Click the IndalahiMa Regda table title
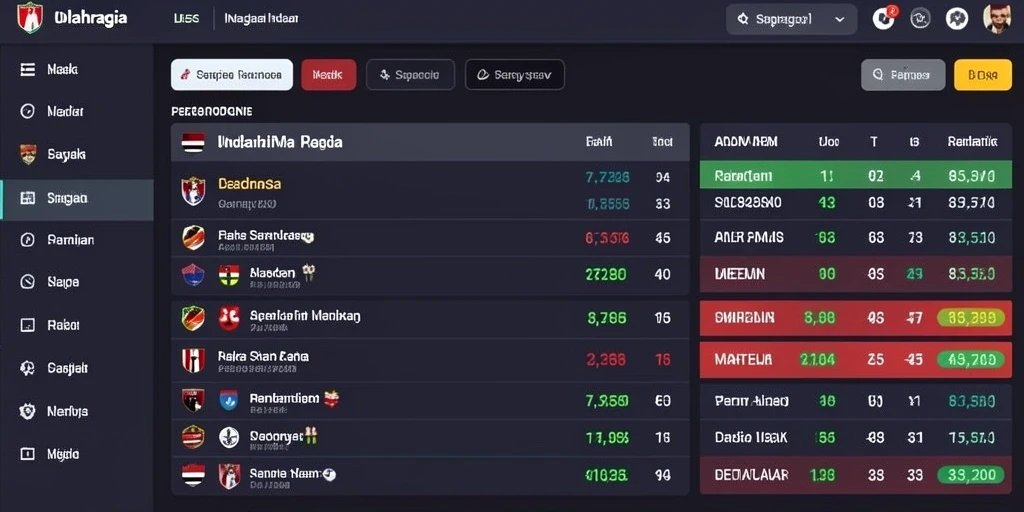The height and width of the screenshot is (512, 1024). pos(280,142)
